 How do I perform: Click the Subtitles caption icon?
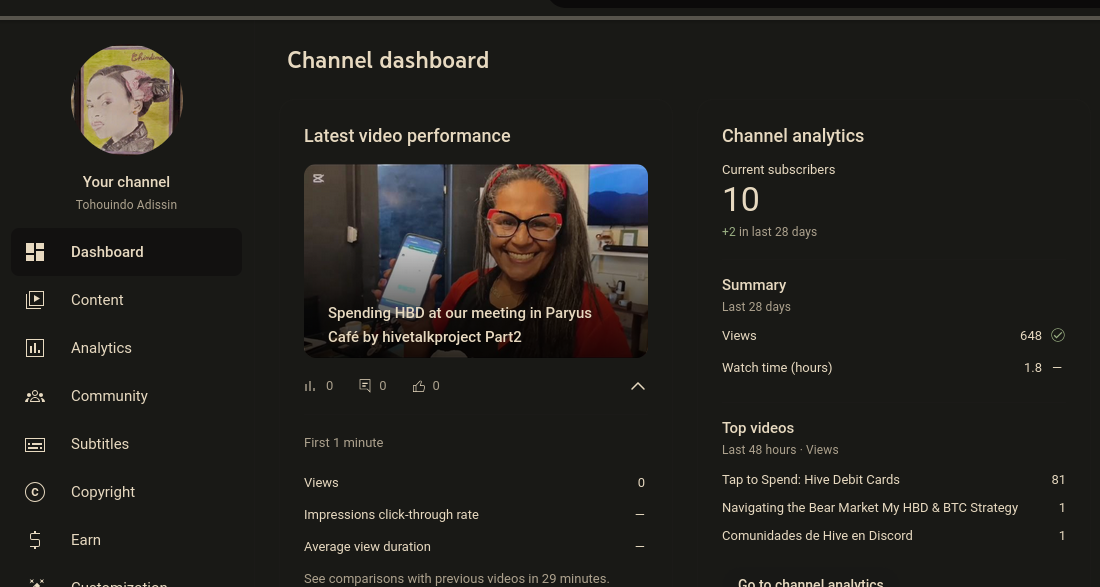pos(35,445)
